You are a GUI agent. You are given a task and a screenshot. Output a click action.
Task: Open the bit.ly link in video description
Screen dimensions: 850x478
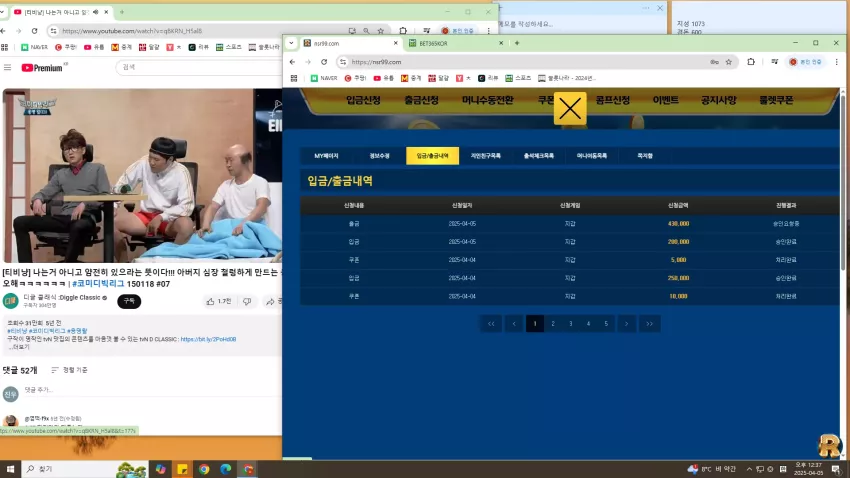[x=208, y=339]
